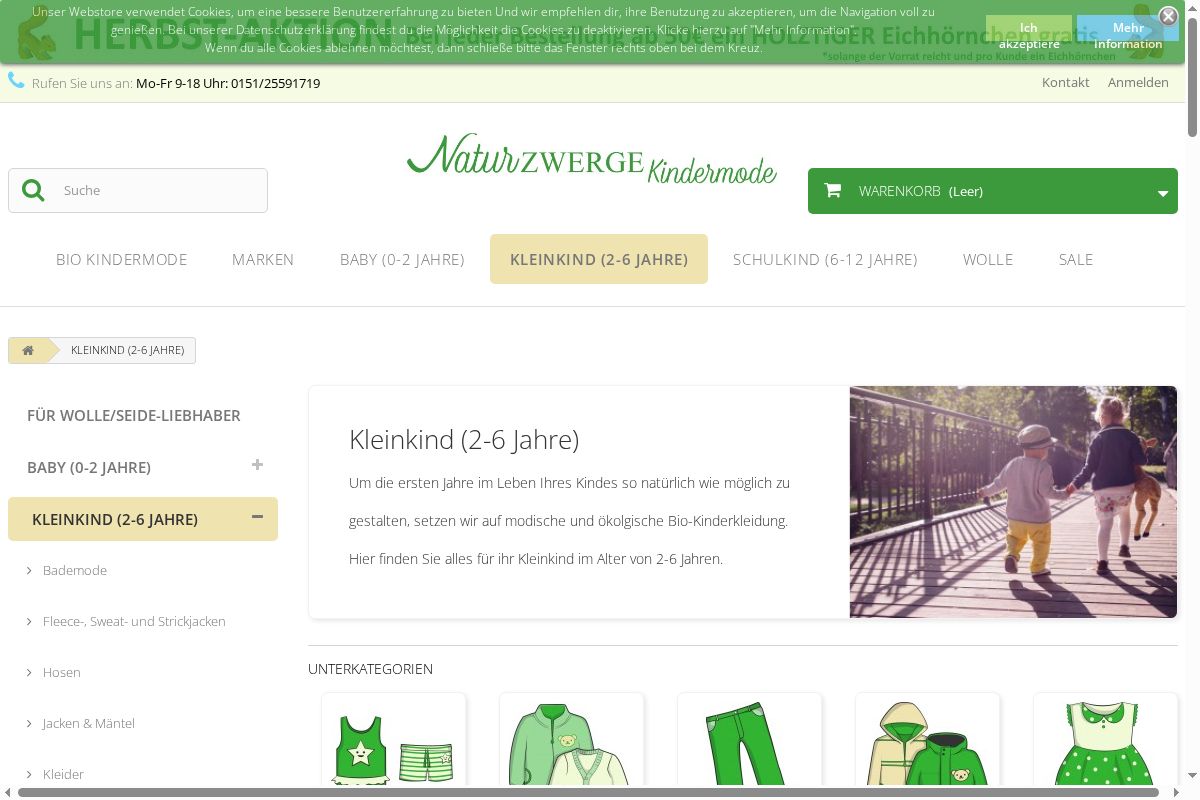Open the Sale menu
Image resolution: width=1200 pixels, height=800 pixels.
[1076, 259]
